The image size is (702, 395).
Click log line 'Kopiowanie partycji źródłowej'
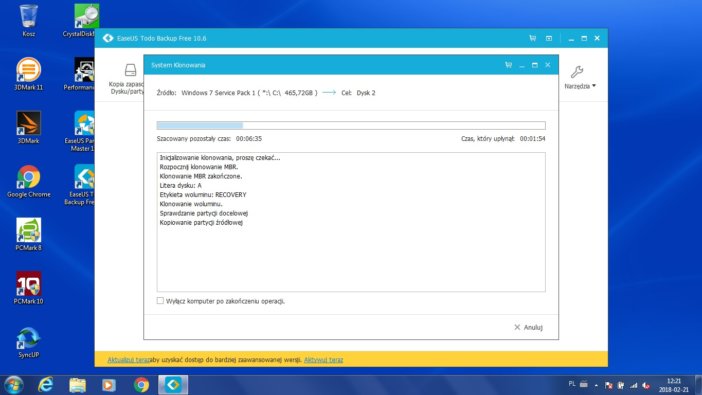pos(201,222)
